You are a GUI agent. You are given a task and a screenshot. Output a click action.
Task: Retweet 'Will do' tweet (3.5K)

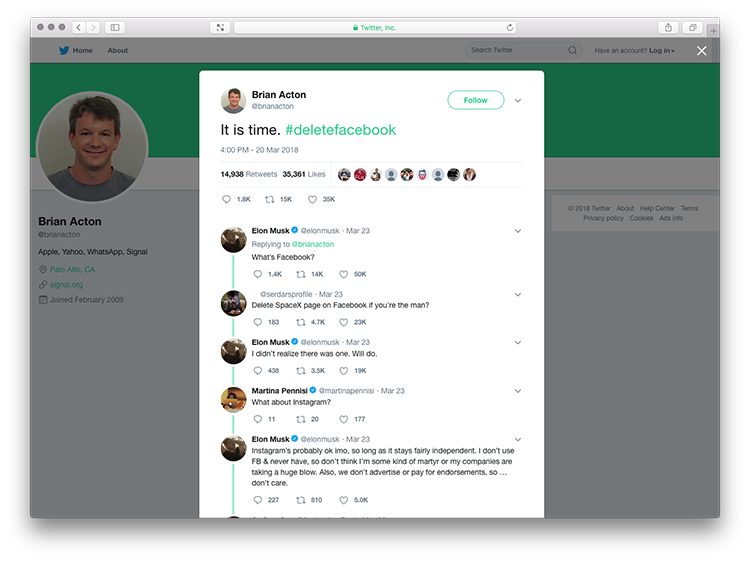pos(310,371)
